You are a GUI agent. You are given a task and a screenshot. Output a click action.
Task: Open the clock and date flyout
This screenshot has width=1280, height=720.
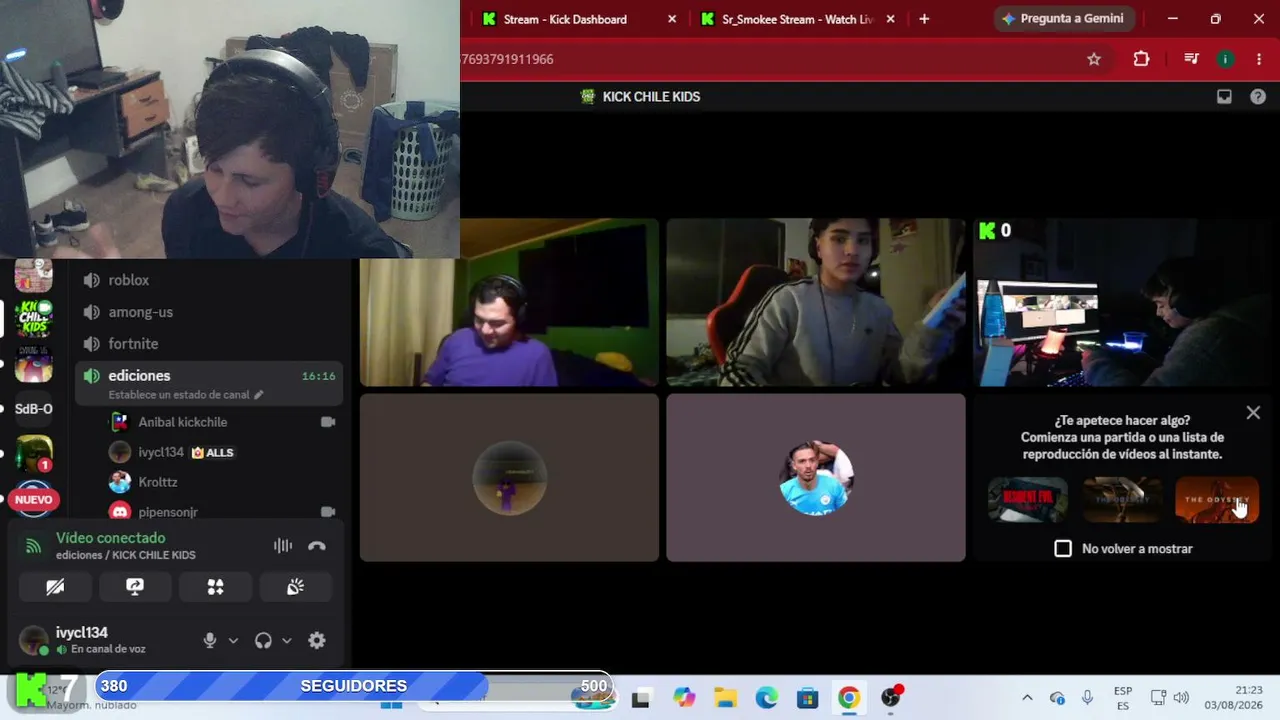coord(1234,698)
